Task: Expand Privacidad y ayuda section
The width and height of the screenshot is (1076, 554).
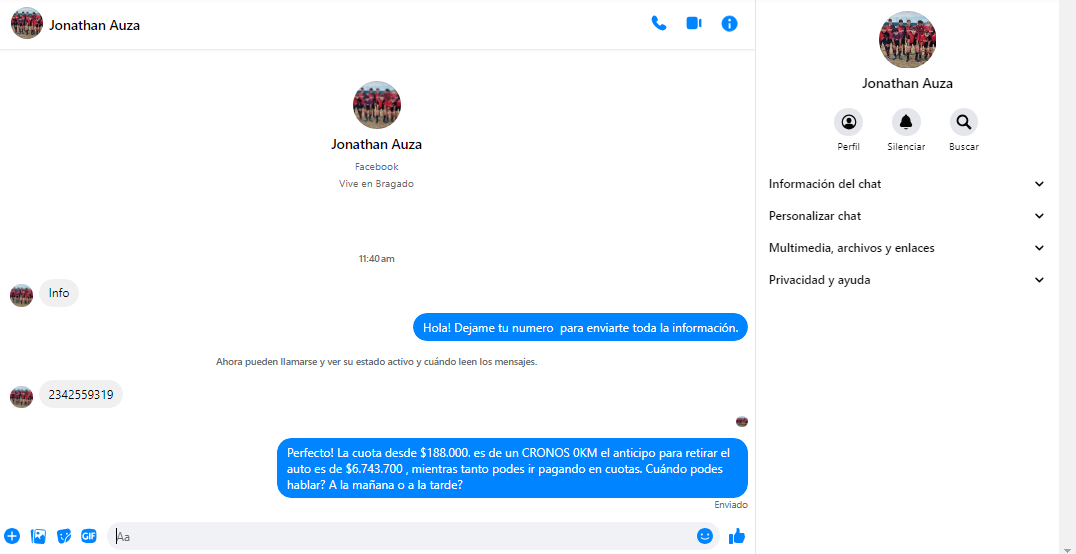Action: tap(906, 280)
